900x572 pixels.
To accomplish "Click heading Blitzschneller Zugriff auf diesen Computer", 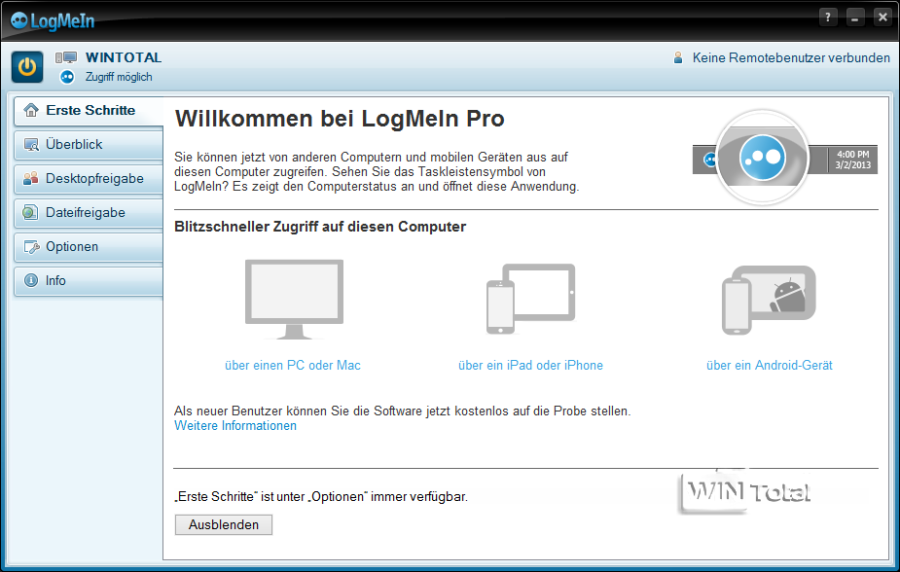I will pos(320,227).
